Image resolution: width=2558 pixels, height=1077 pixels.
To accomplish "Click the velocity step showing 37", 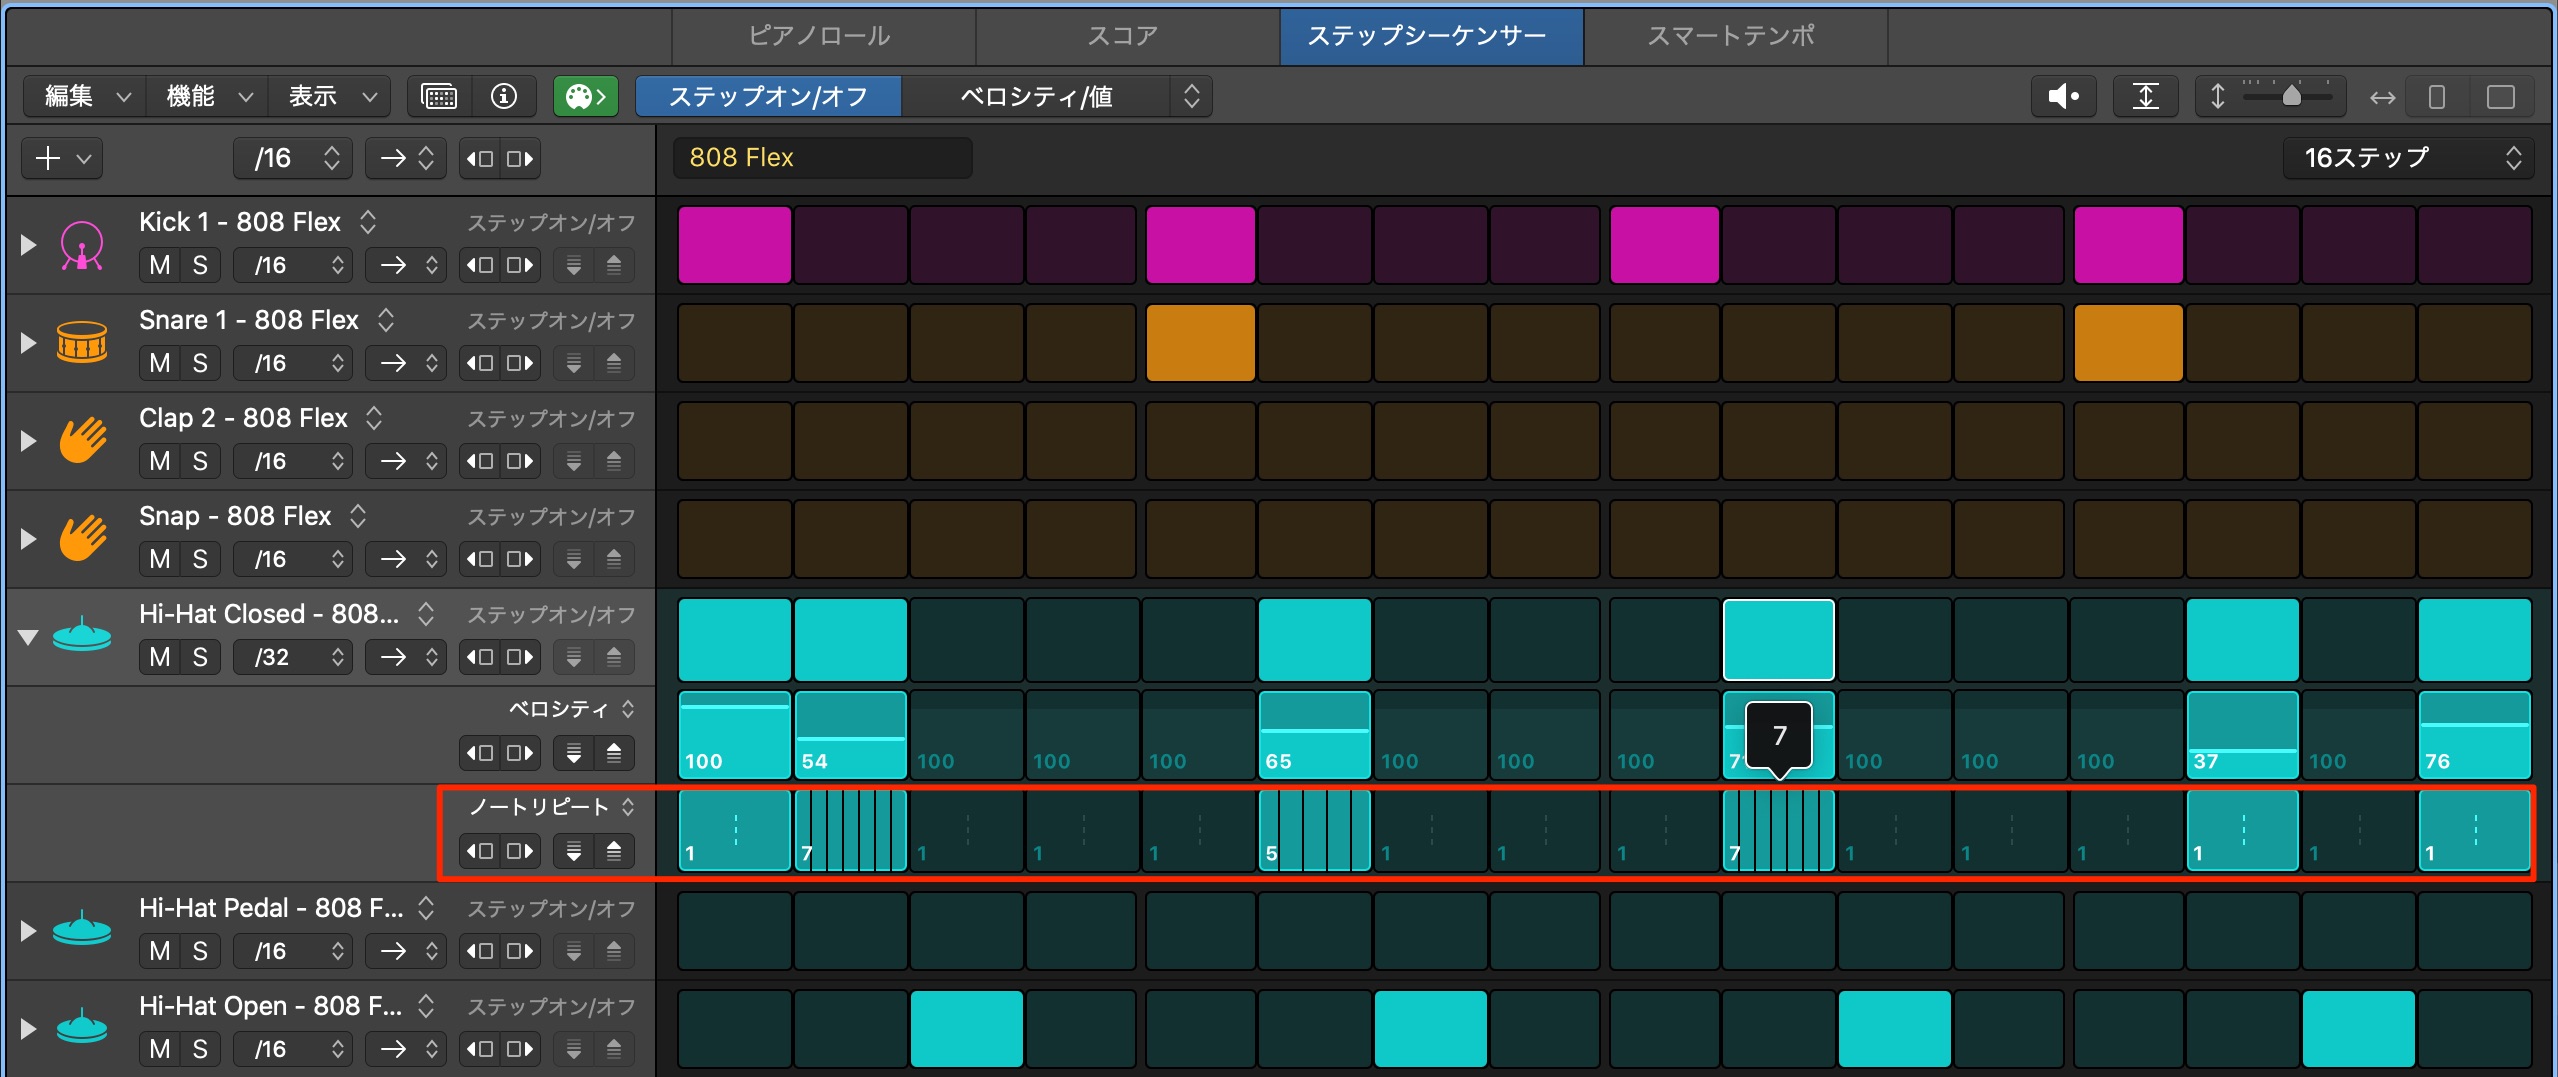I will (2242, 735).
